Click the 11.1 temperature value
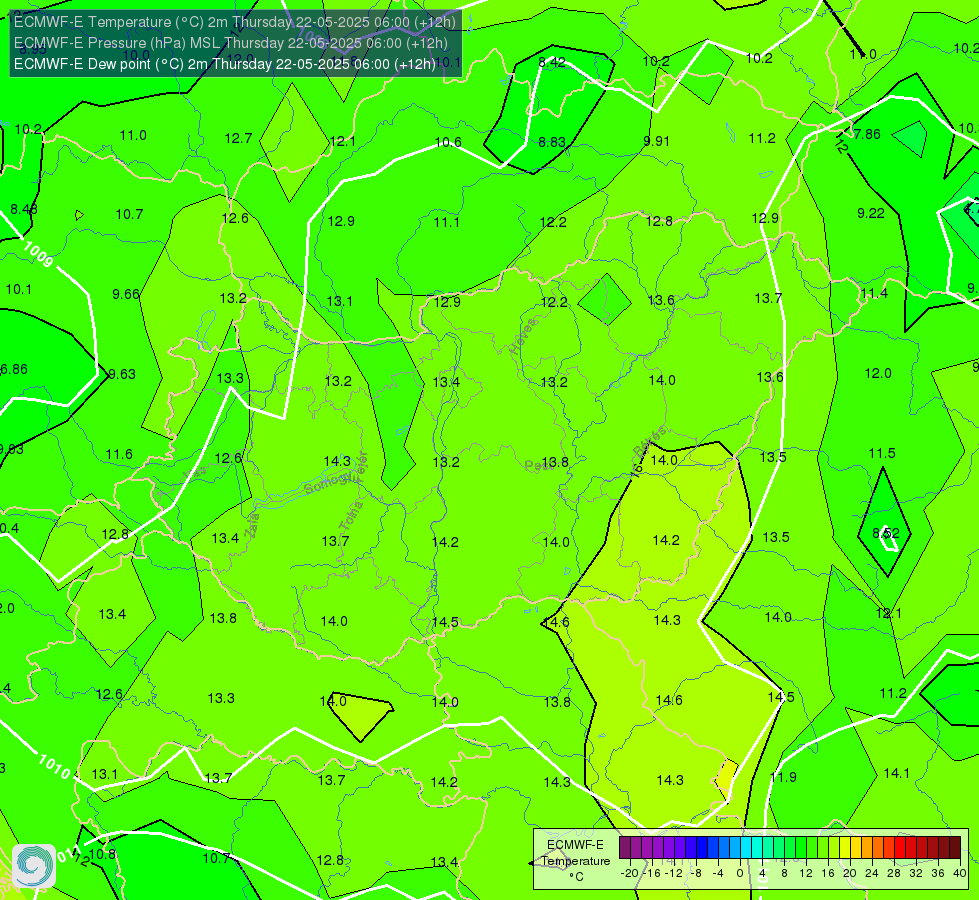This screenshot has width=979, height=900. pyautogui.click(x=447, y=222)
